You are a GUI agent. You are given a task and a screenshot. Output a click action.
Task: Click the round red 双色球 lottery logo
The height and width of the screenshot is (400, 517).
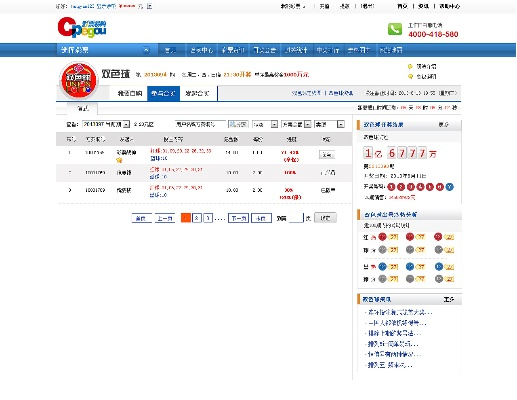tap(78, 80)
